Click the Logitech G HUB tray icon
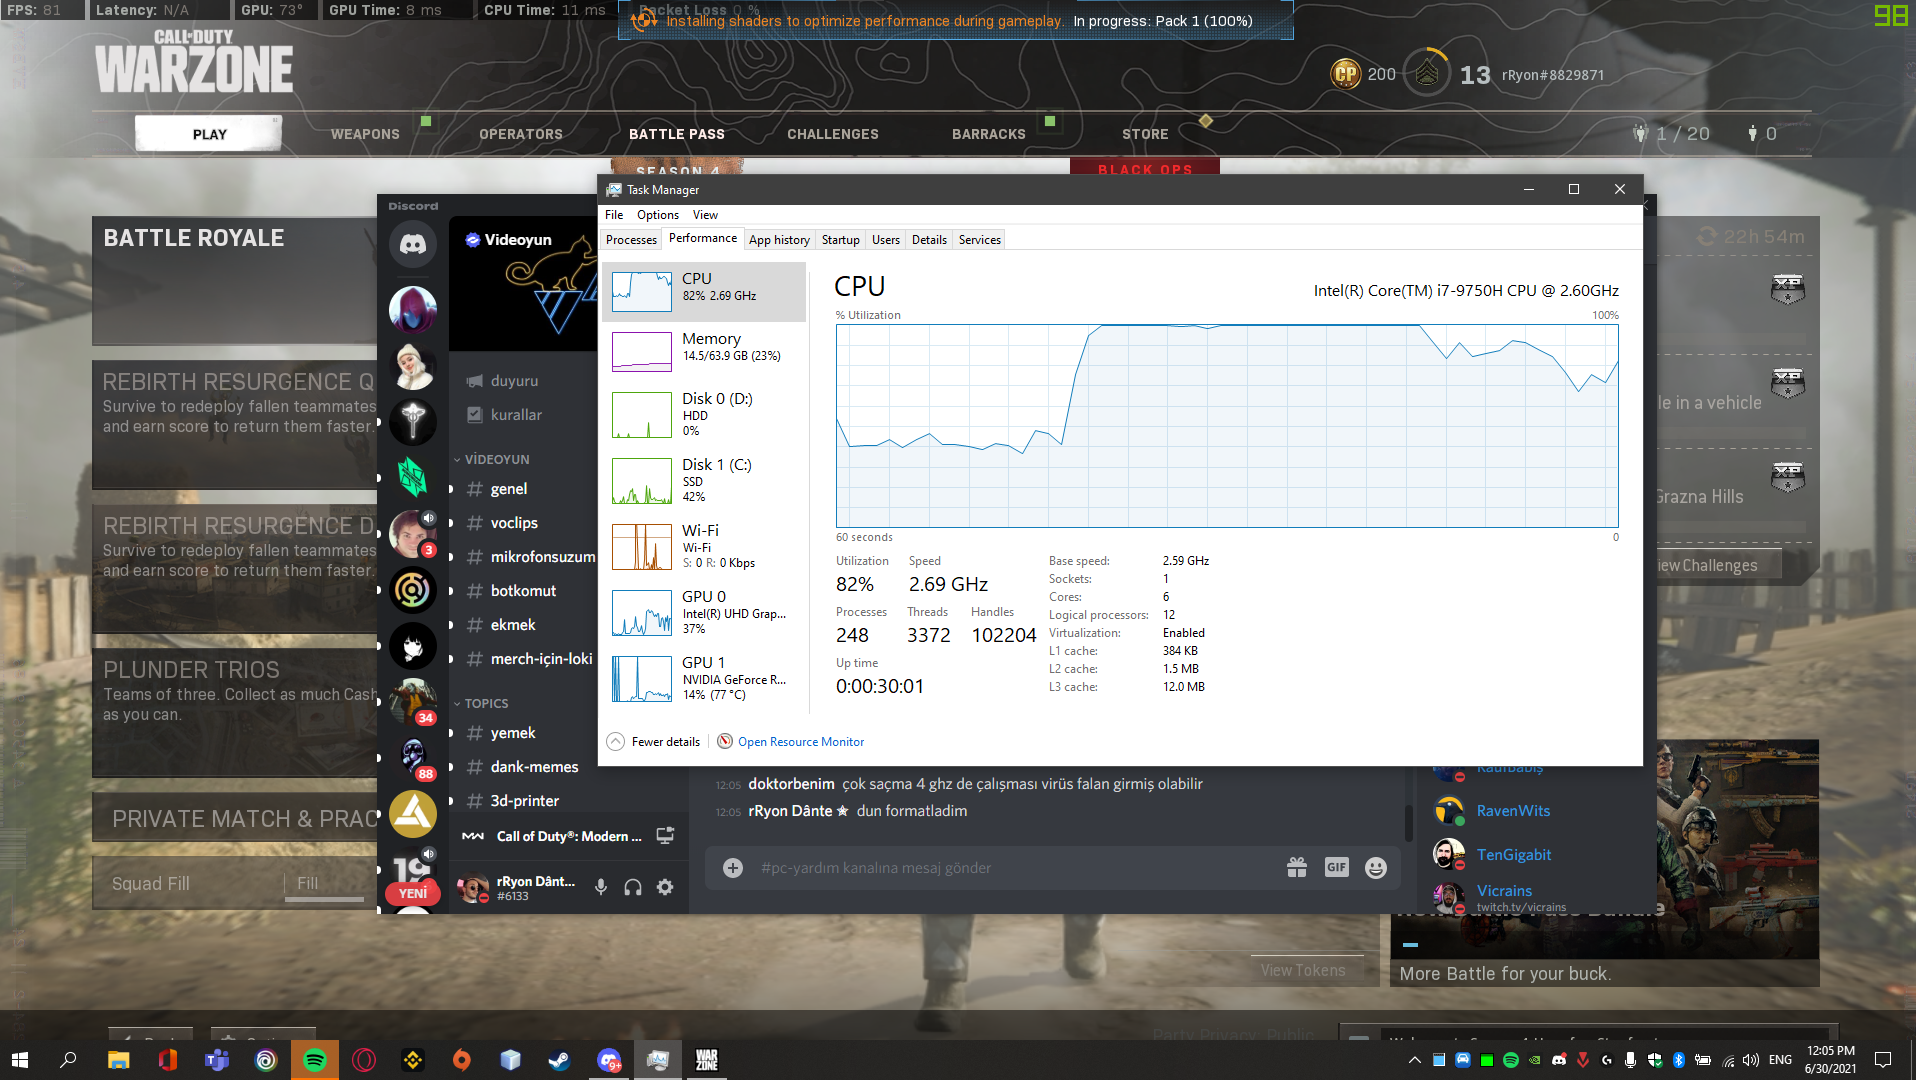The width and height of the screenshot is (1916, 1080). 1607,1060
